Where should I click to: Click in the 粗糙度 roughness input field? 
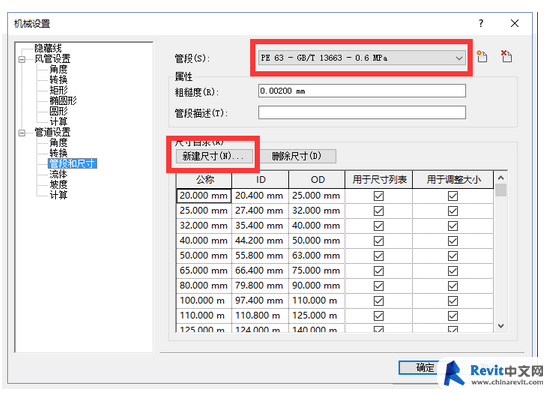point(362,91)
